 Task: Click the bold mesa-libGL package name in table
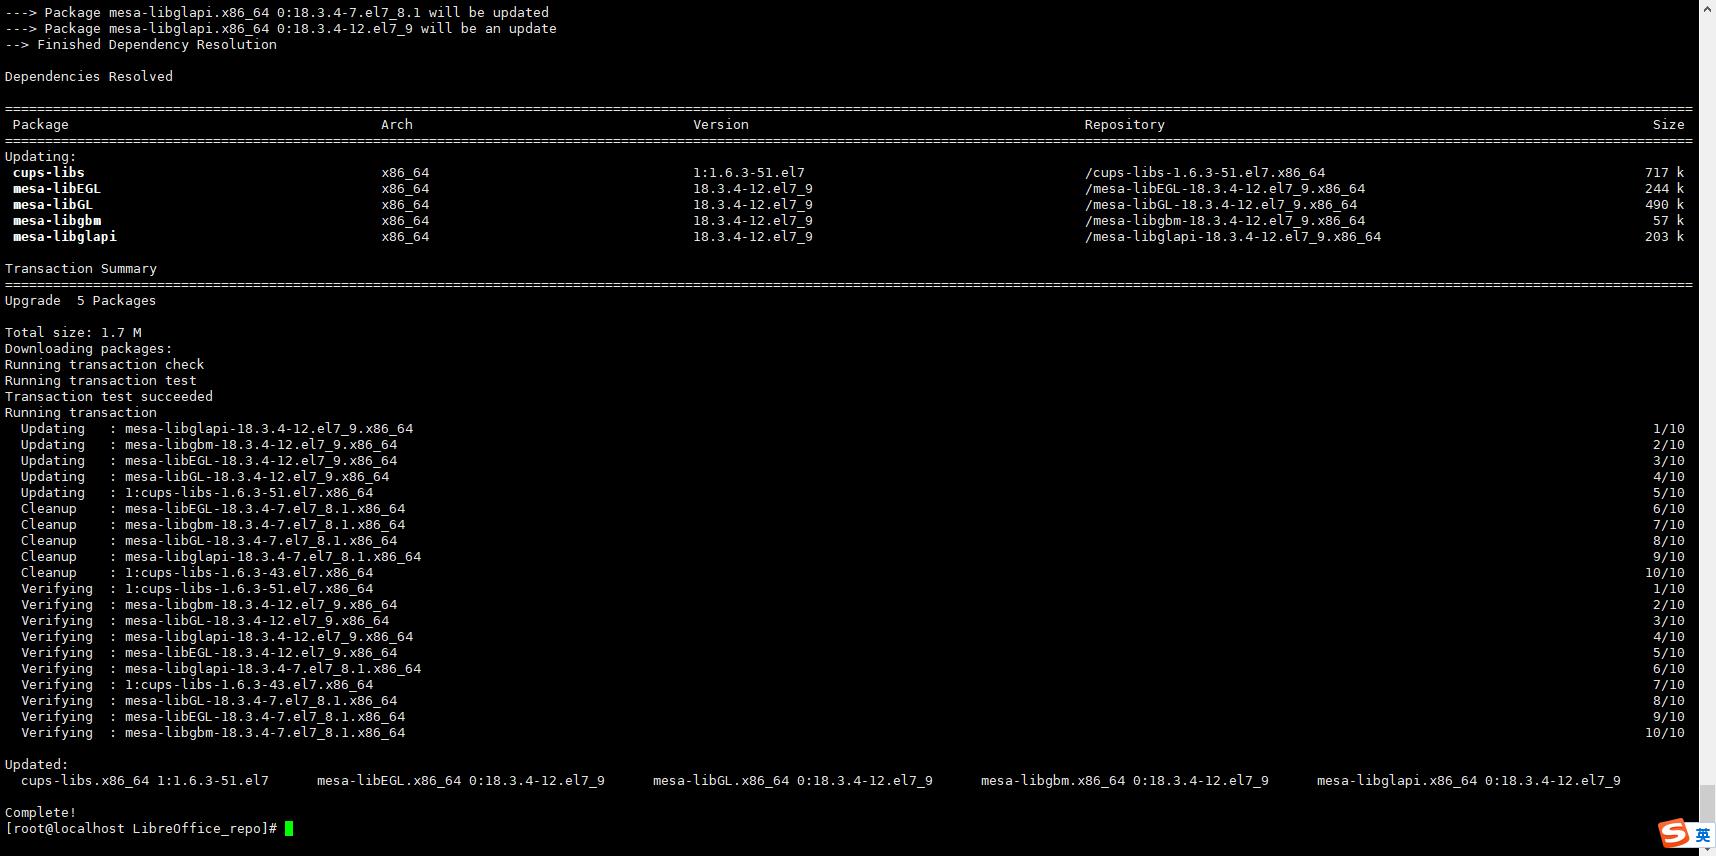click(52, 204)
